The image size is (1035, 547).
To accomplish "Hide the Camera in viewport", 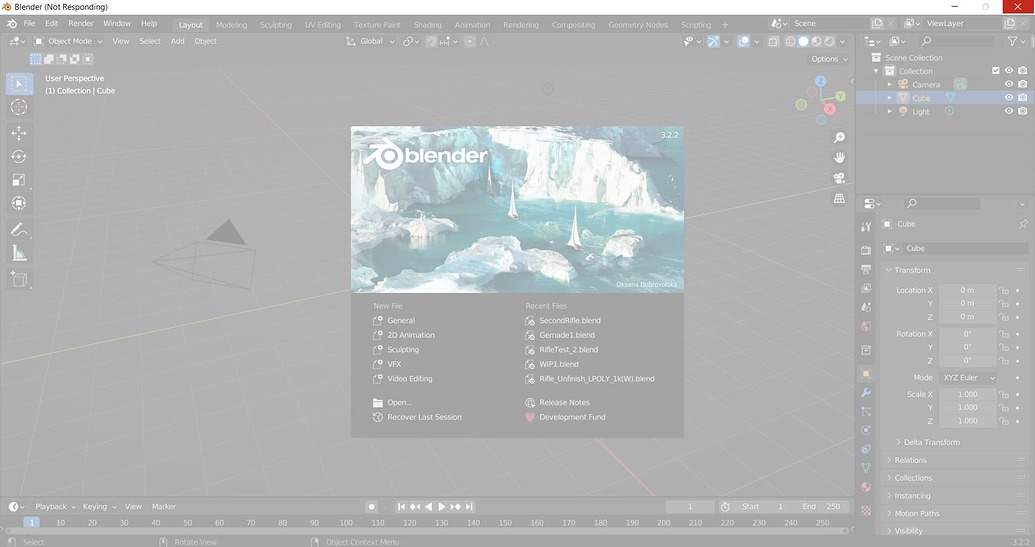I will [x=1009, y=84].
